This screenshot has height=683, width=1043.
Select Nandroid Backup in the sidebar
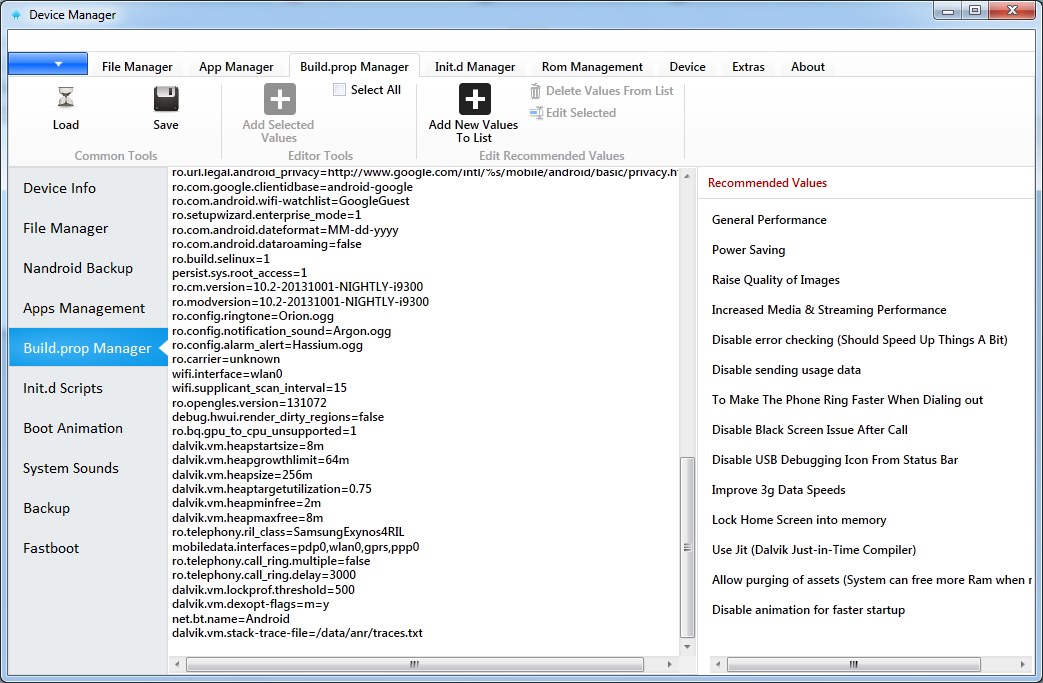coord(78,268)
